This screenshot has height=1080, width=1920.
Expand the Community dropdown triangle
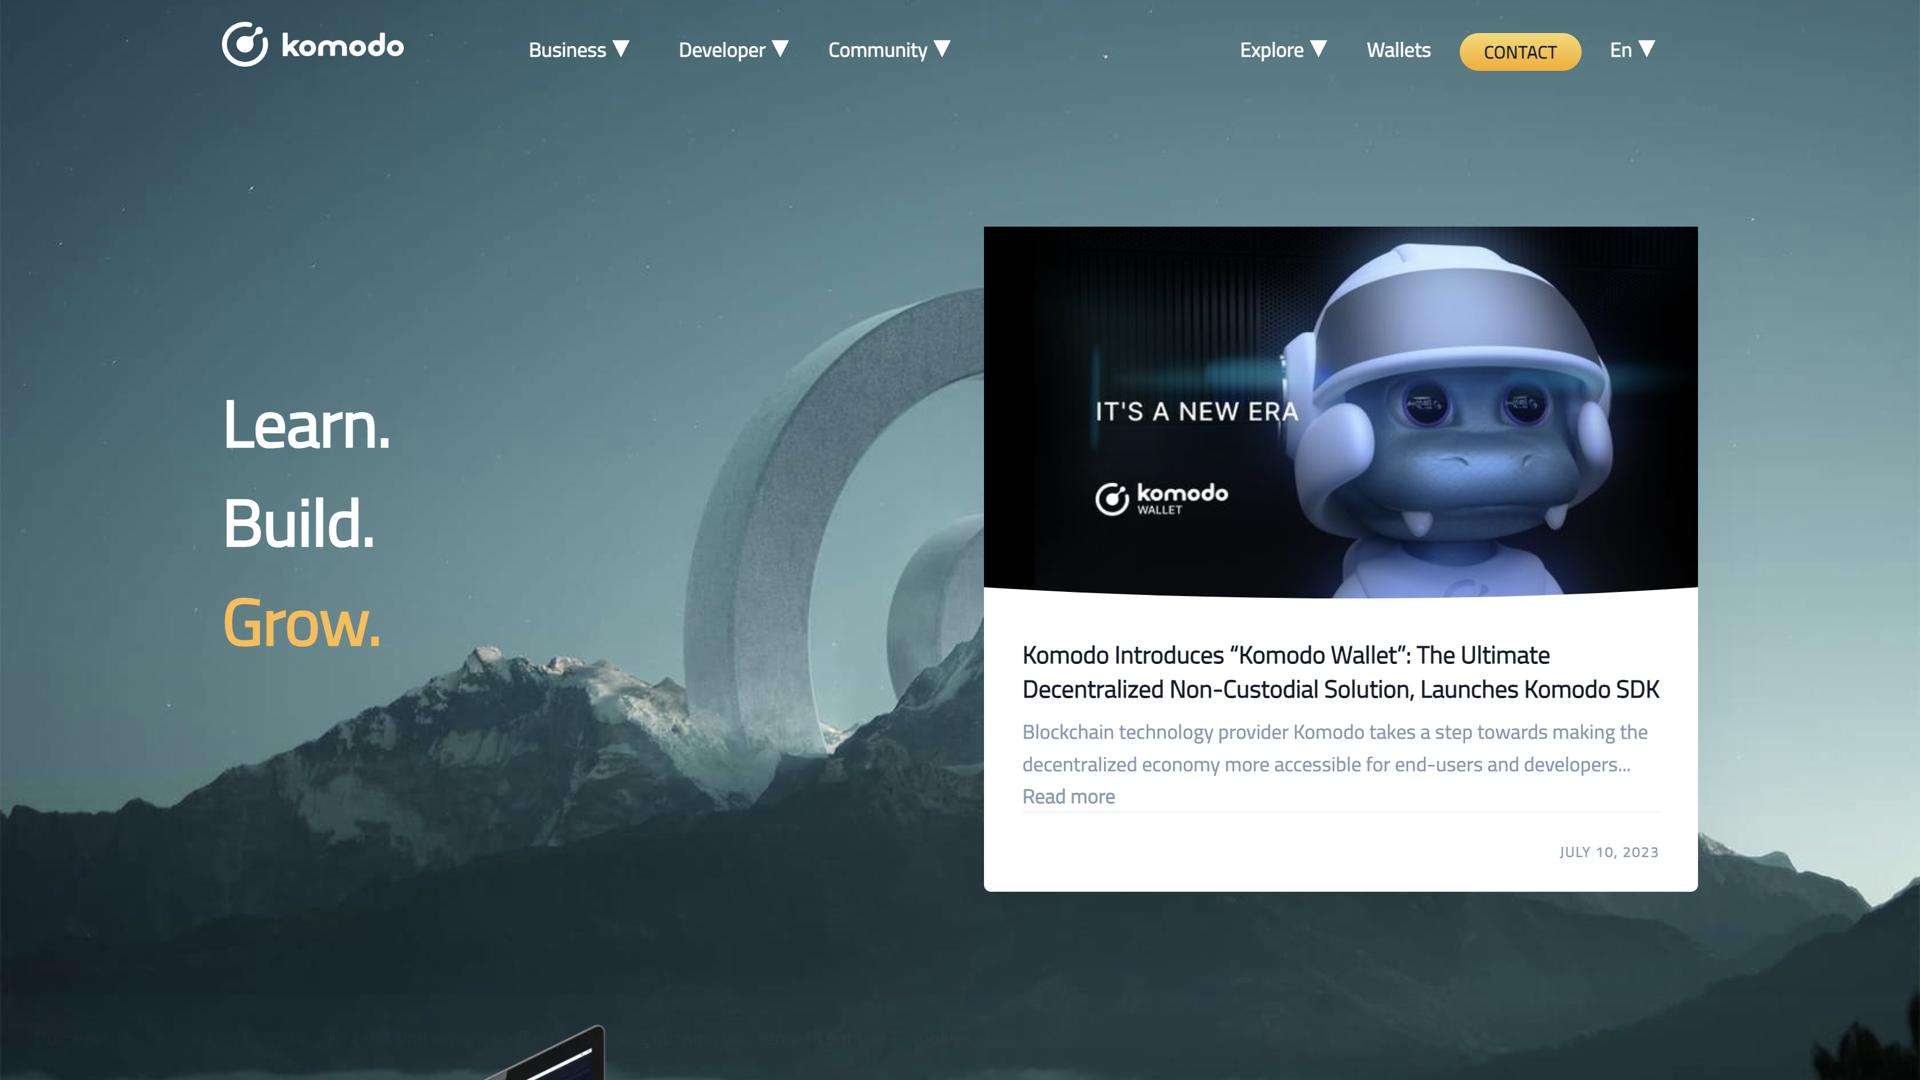coord(942,49)
